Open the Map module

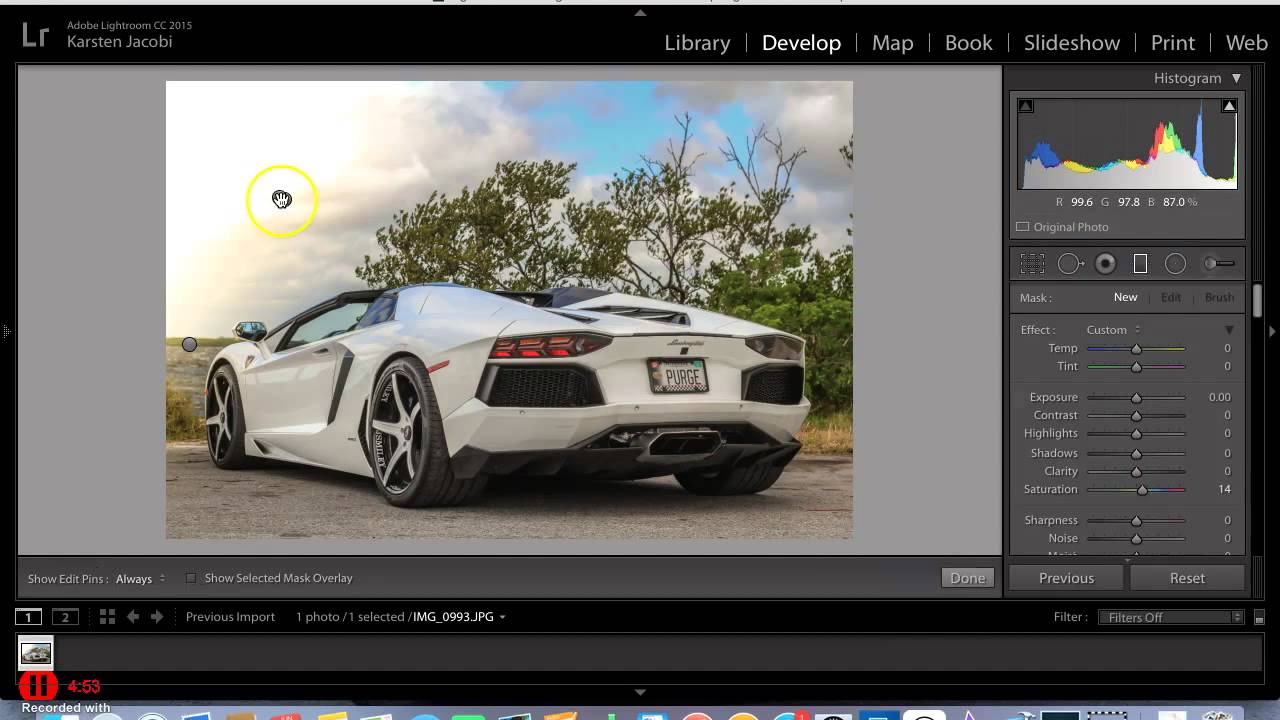892,43
